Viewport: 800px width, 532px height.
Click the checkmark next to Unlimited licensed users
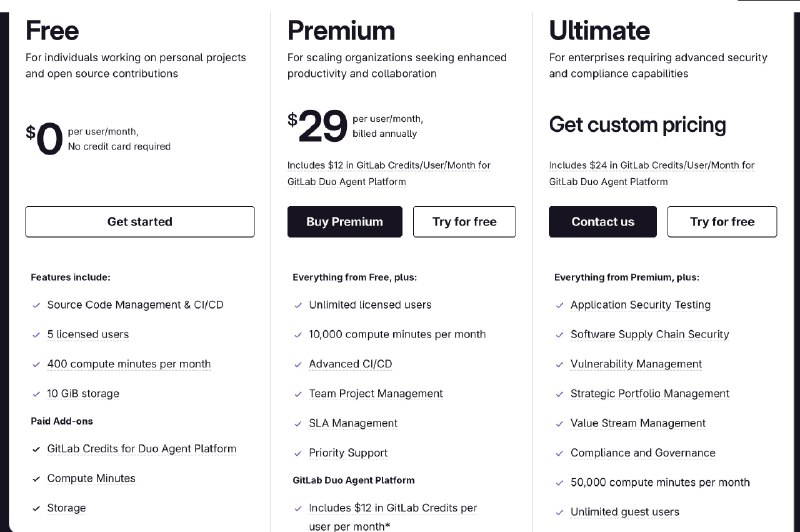coord(298,305)
